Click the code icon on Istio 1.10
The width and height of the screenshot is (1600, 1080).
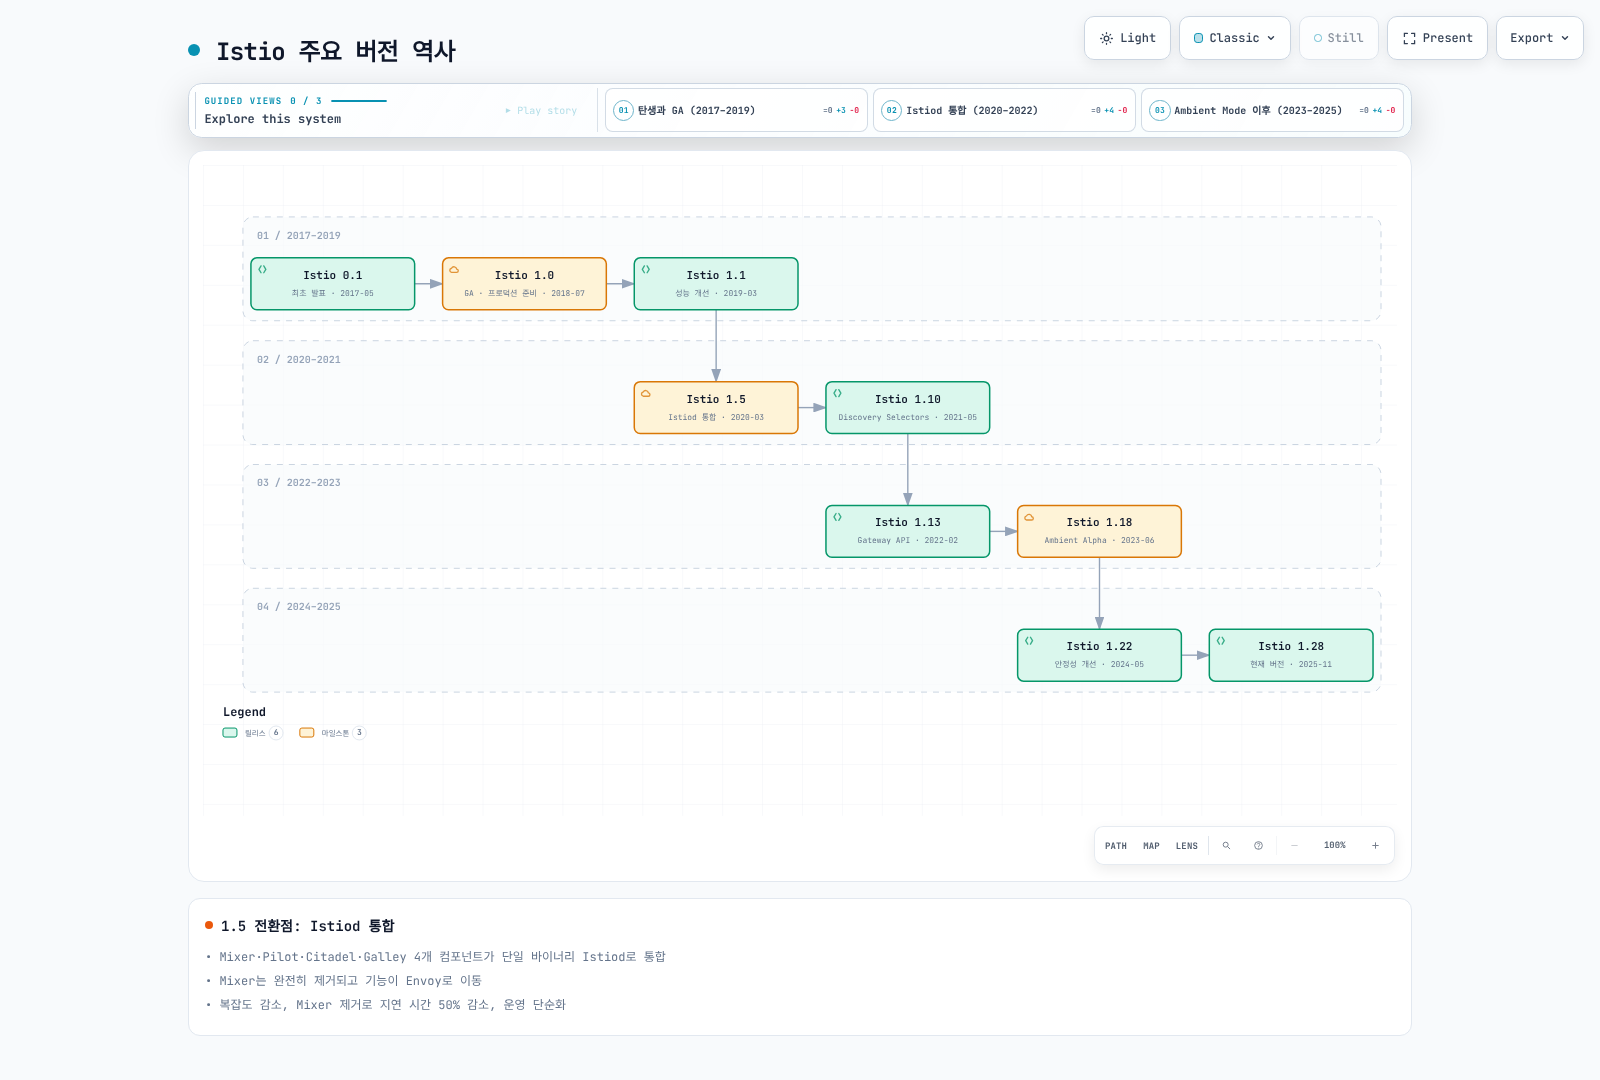point(838,393)
